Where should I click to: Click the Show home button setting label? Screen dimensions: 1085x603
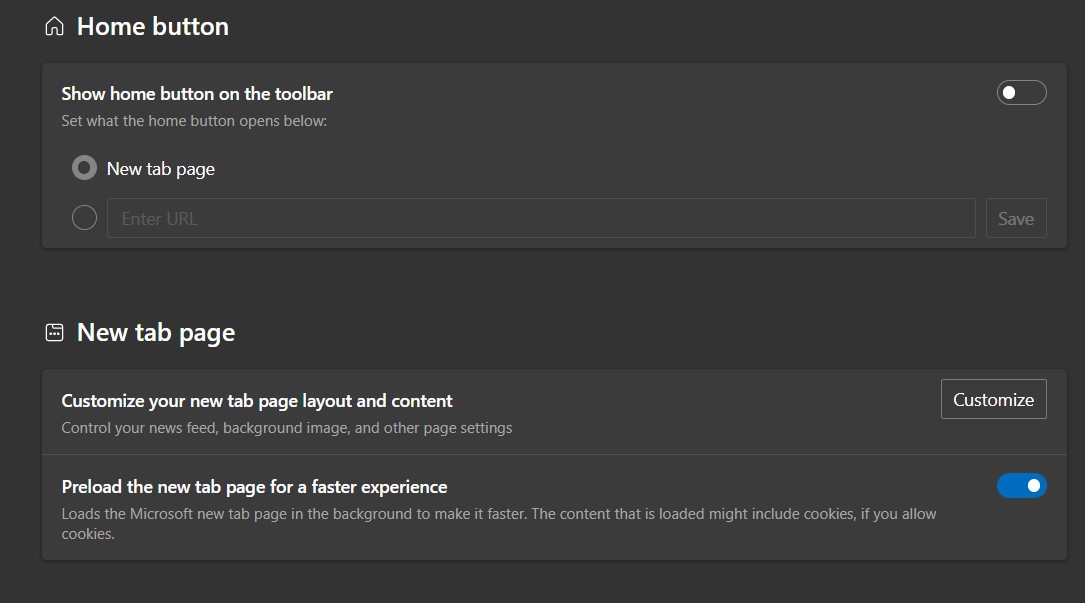click(x=196, y=93)
